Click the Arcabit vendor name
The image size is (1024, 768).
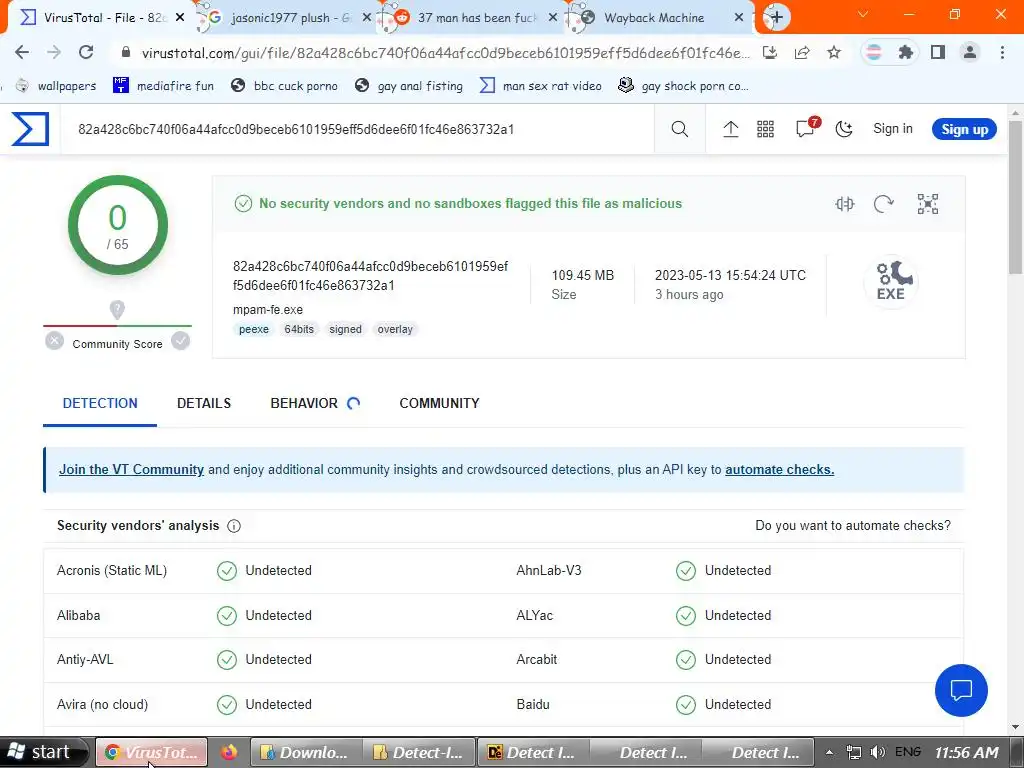coord(537,660)
